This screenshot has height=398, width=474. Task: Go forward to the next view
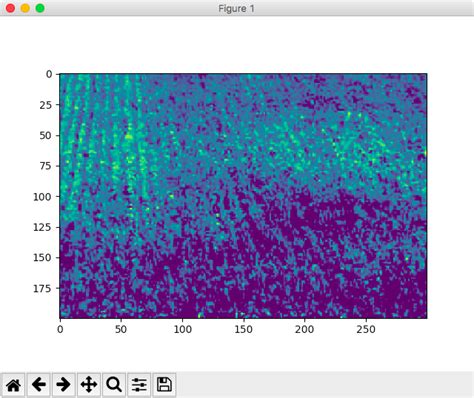[x=64, y=385]
